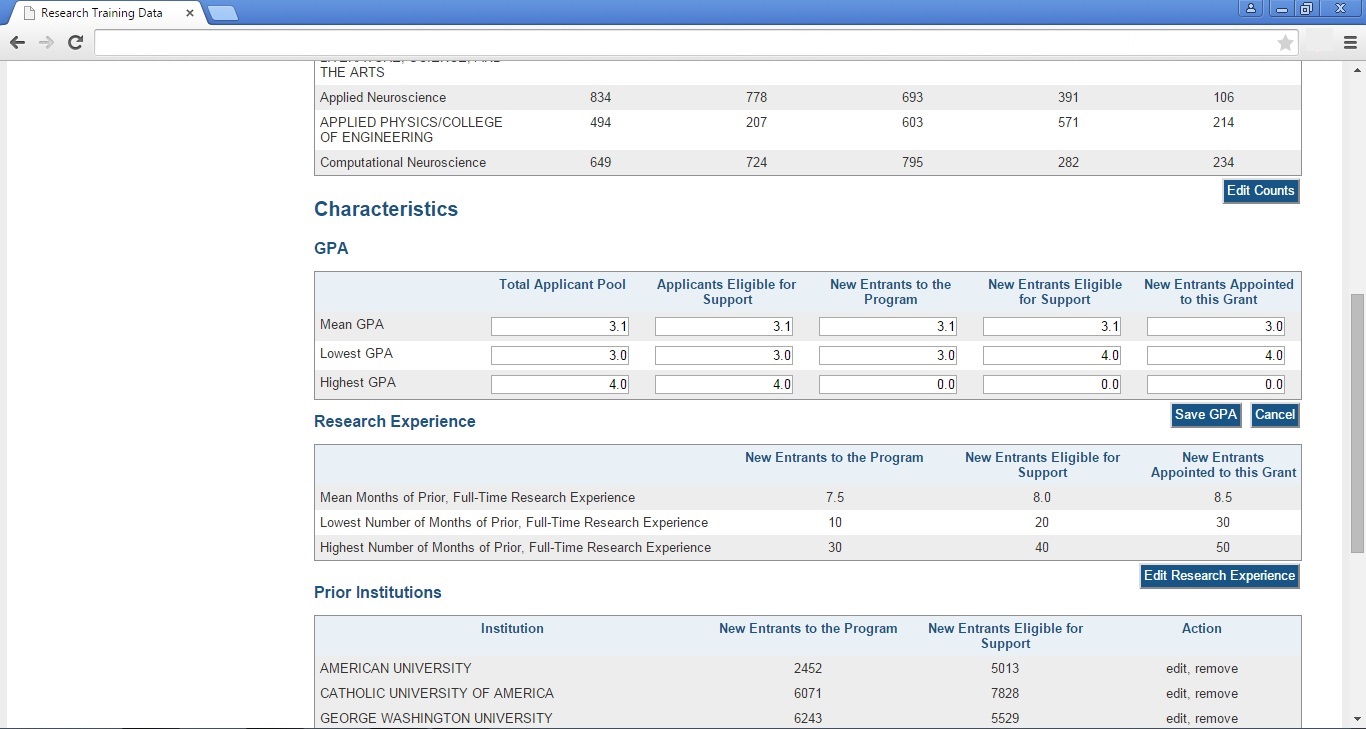1366x729 pixels.
Task: Click the Edit Counts button
Action: coord(1260,191)
